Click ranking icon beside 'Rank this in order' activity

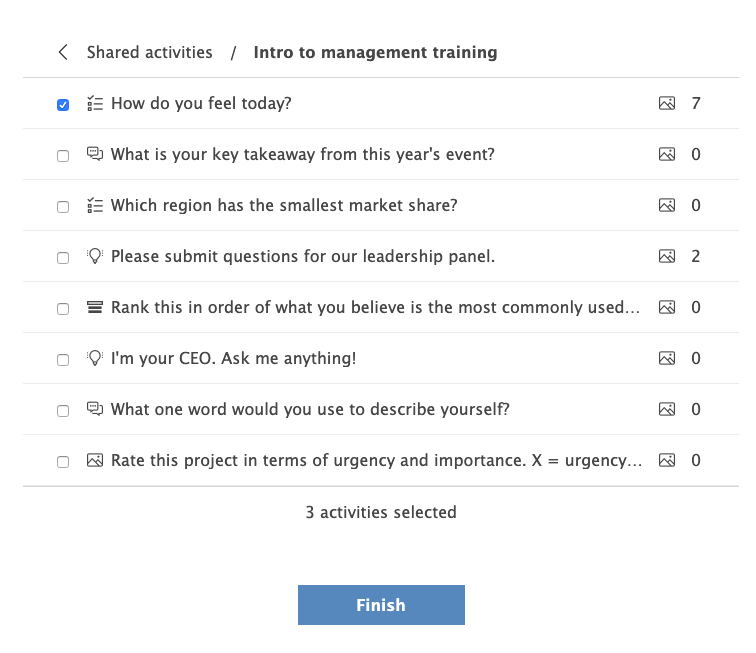click(x=95, y=307)
